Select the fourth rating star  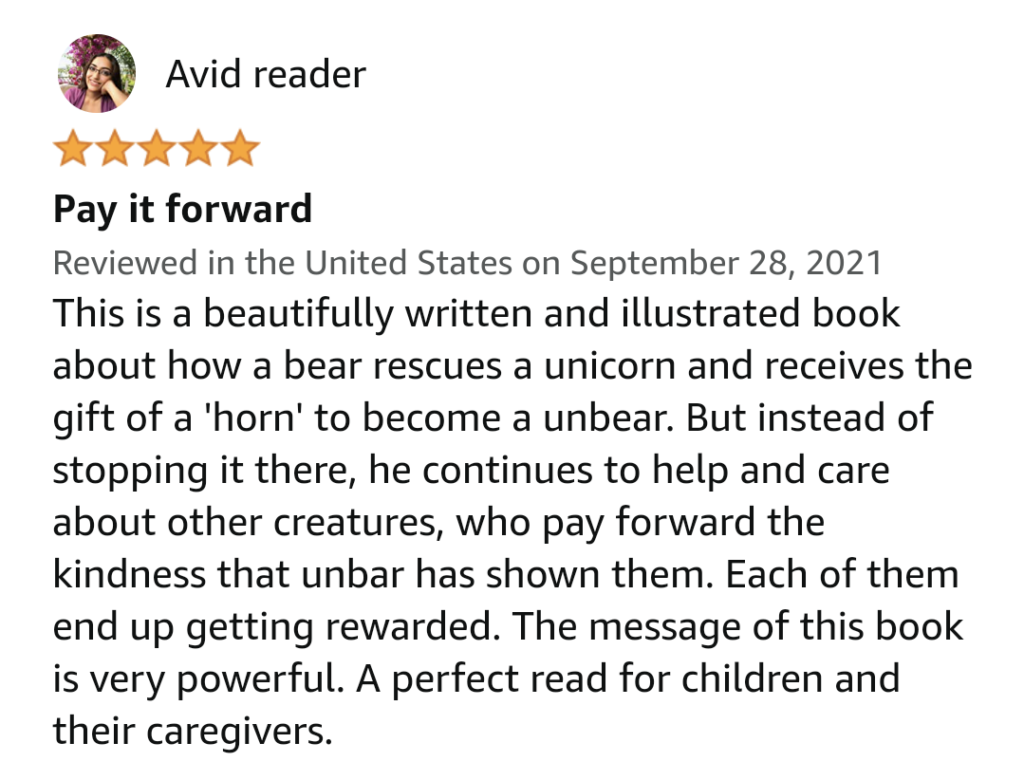click(197, 150)
